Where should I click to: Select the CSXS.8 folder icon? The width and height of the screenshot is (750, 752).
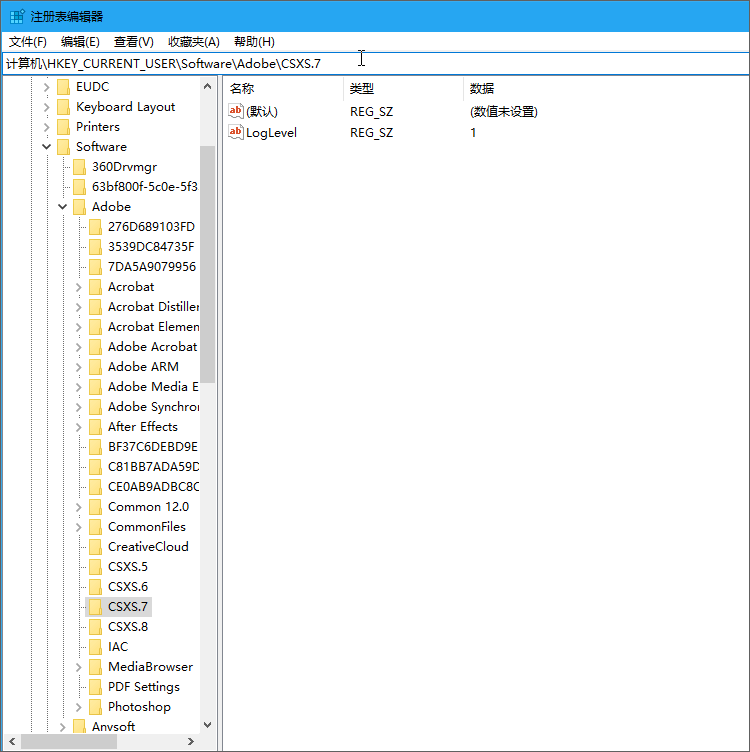[x=95, y=627]
